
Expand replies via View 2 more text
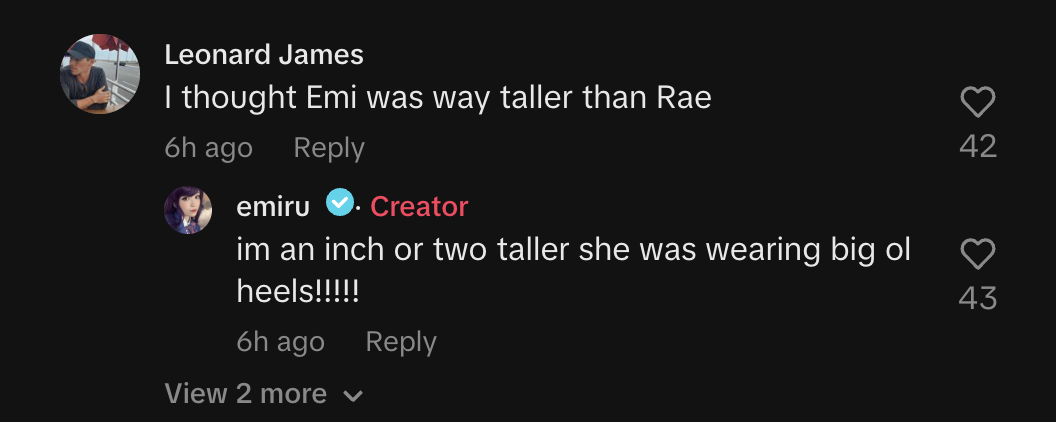pos(246,393)
